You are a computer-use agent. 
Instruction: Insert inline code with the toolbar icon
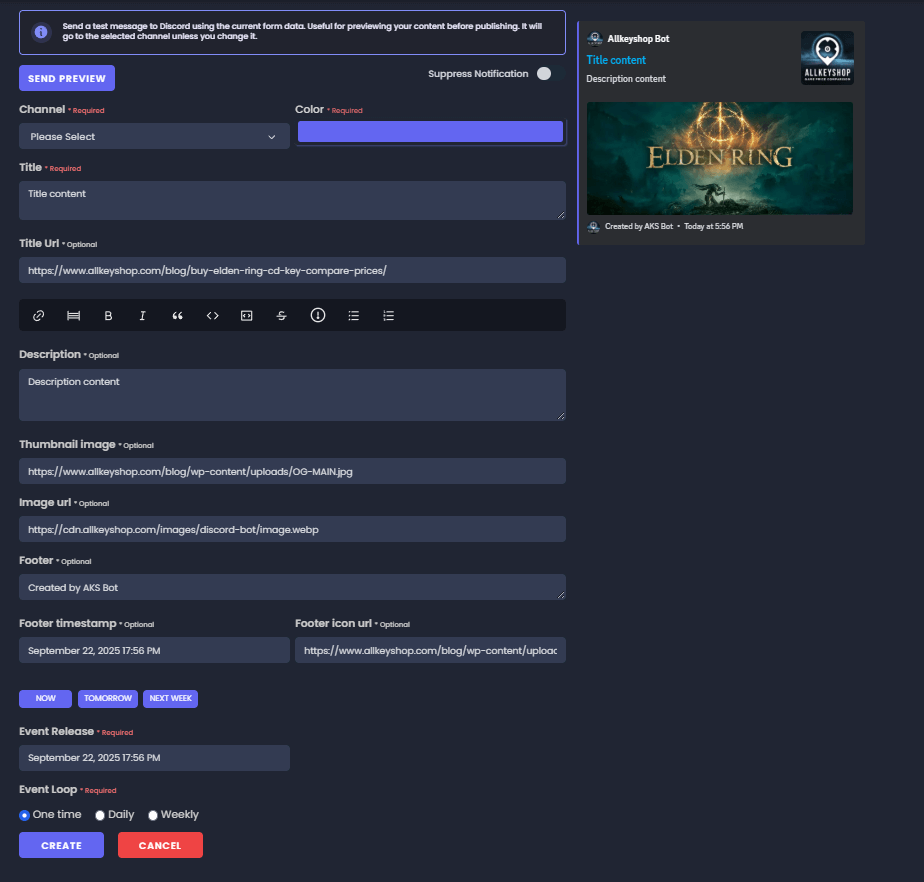[x=213, y=315]
